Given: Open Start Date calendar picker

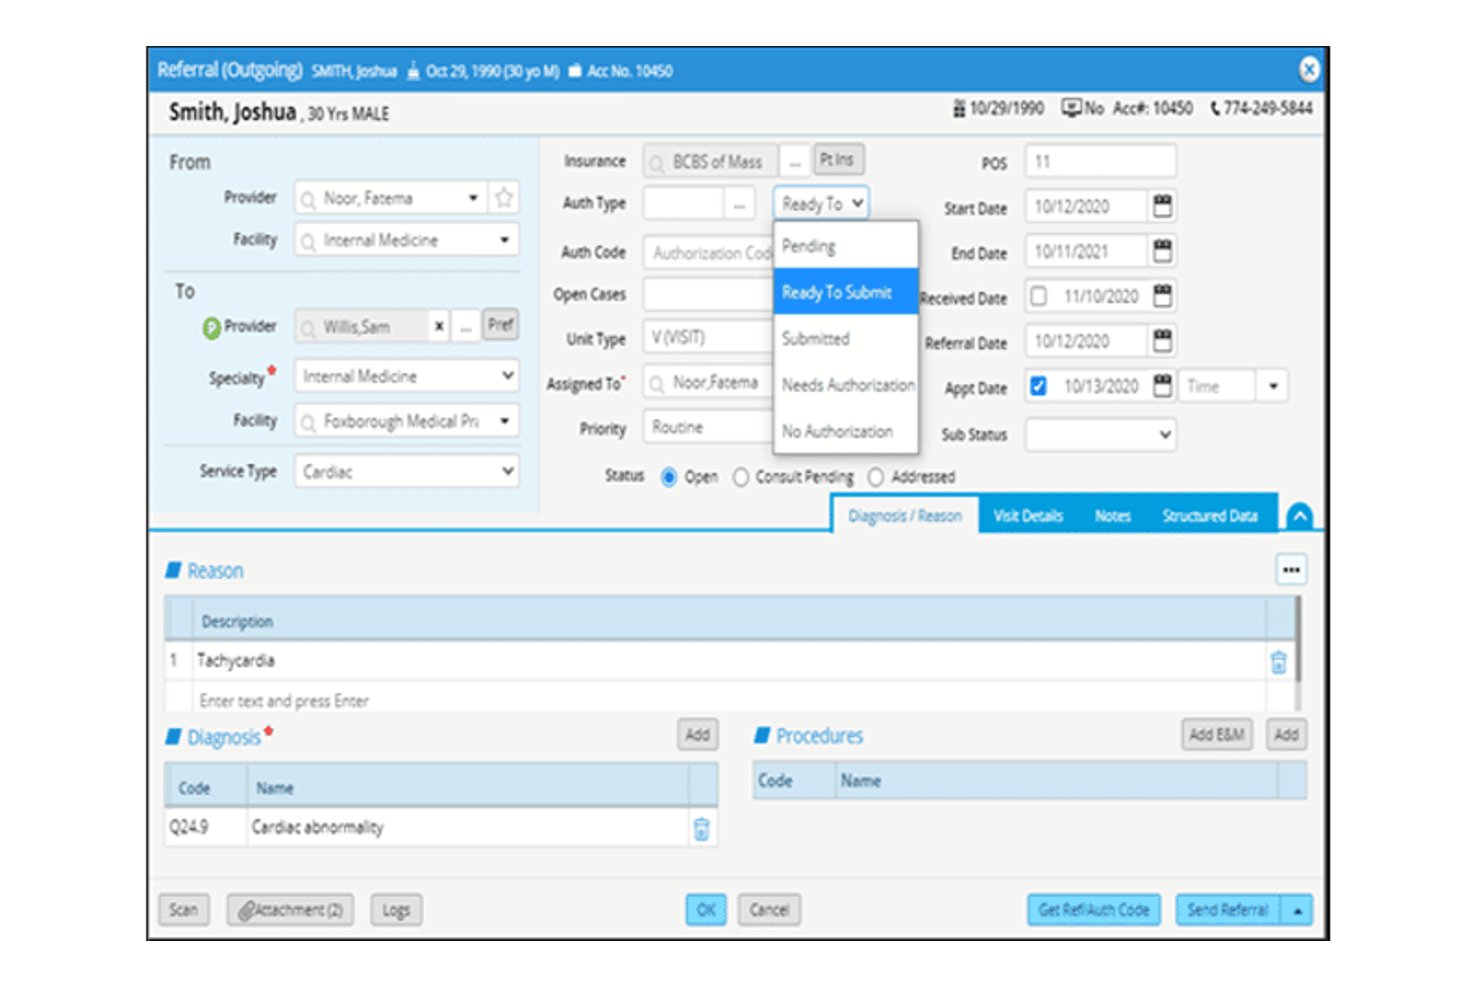Looking at the screenshot, I should (x=1162, y=207).
